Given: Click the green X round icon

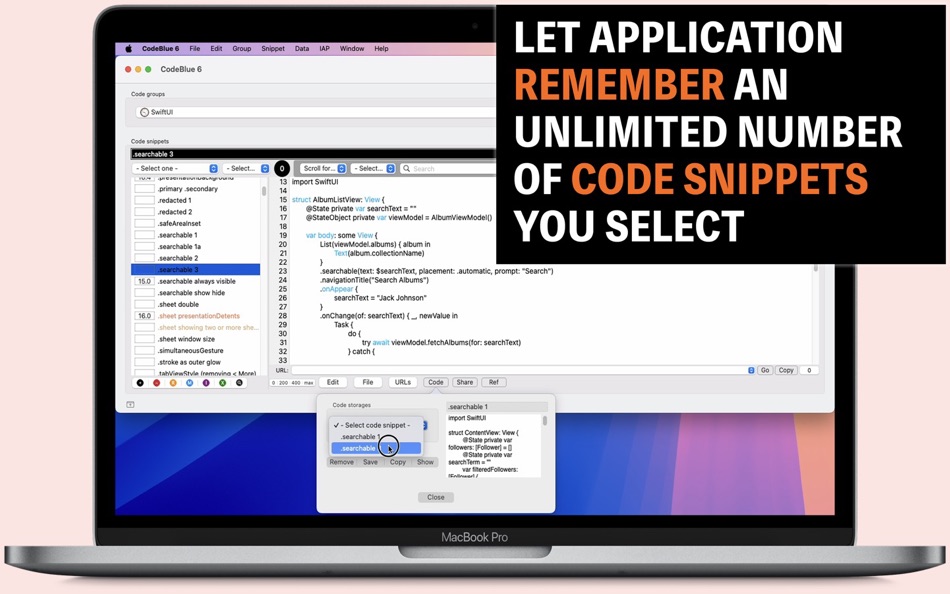Looking at the screenshot, I should (x=222, y=383).
